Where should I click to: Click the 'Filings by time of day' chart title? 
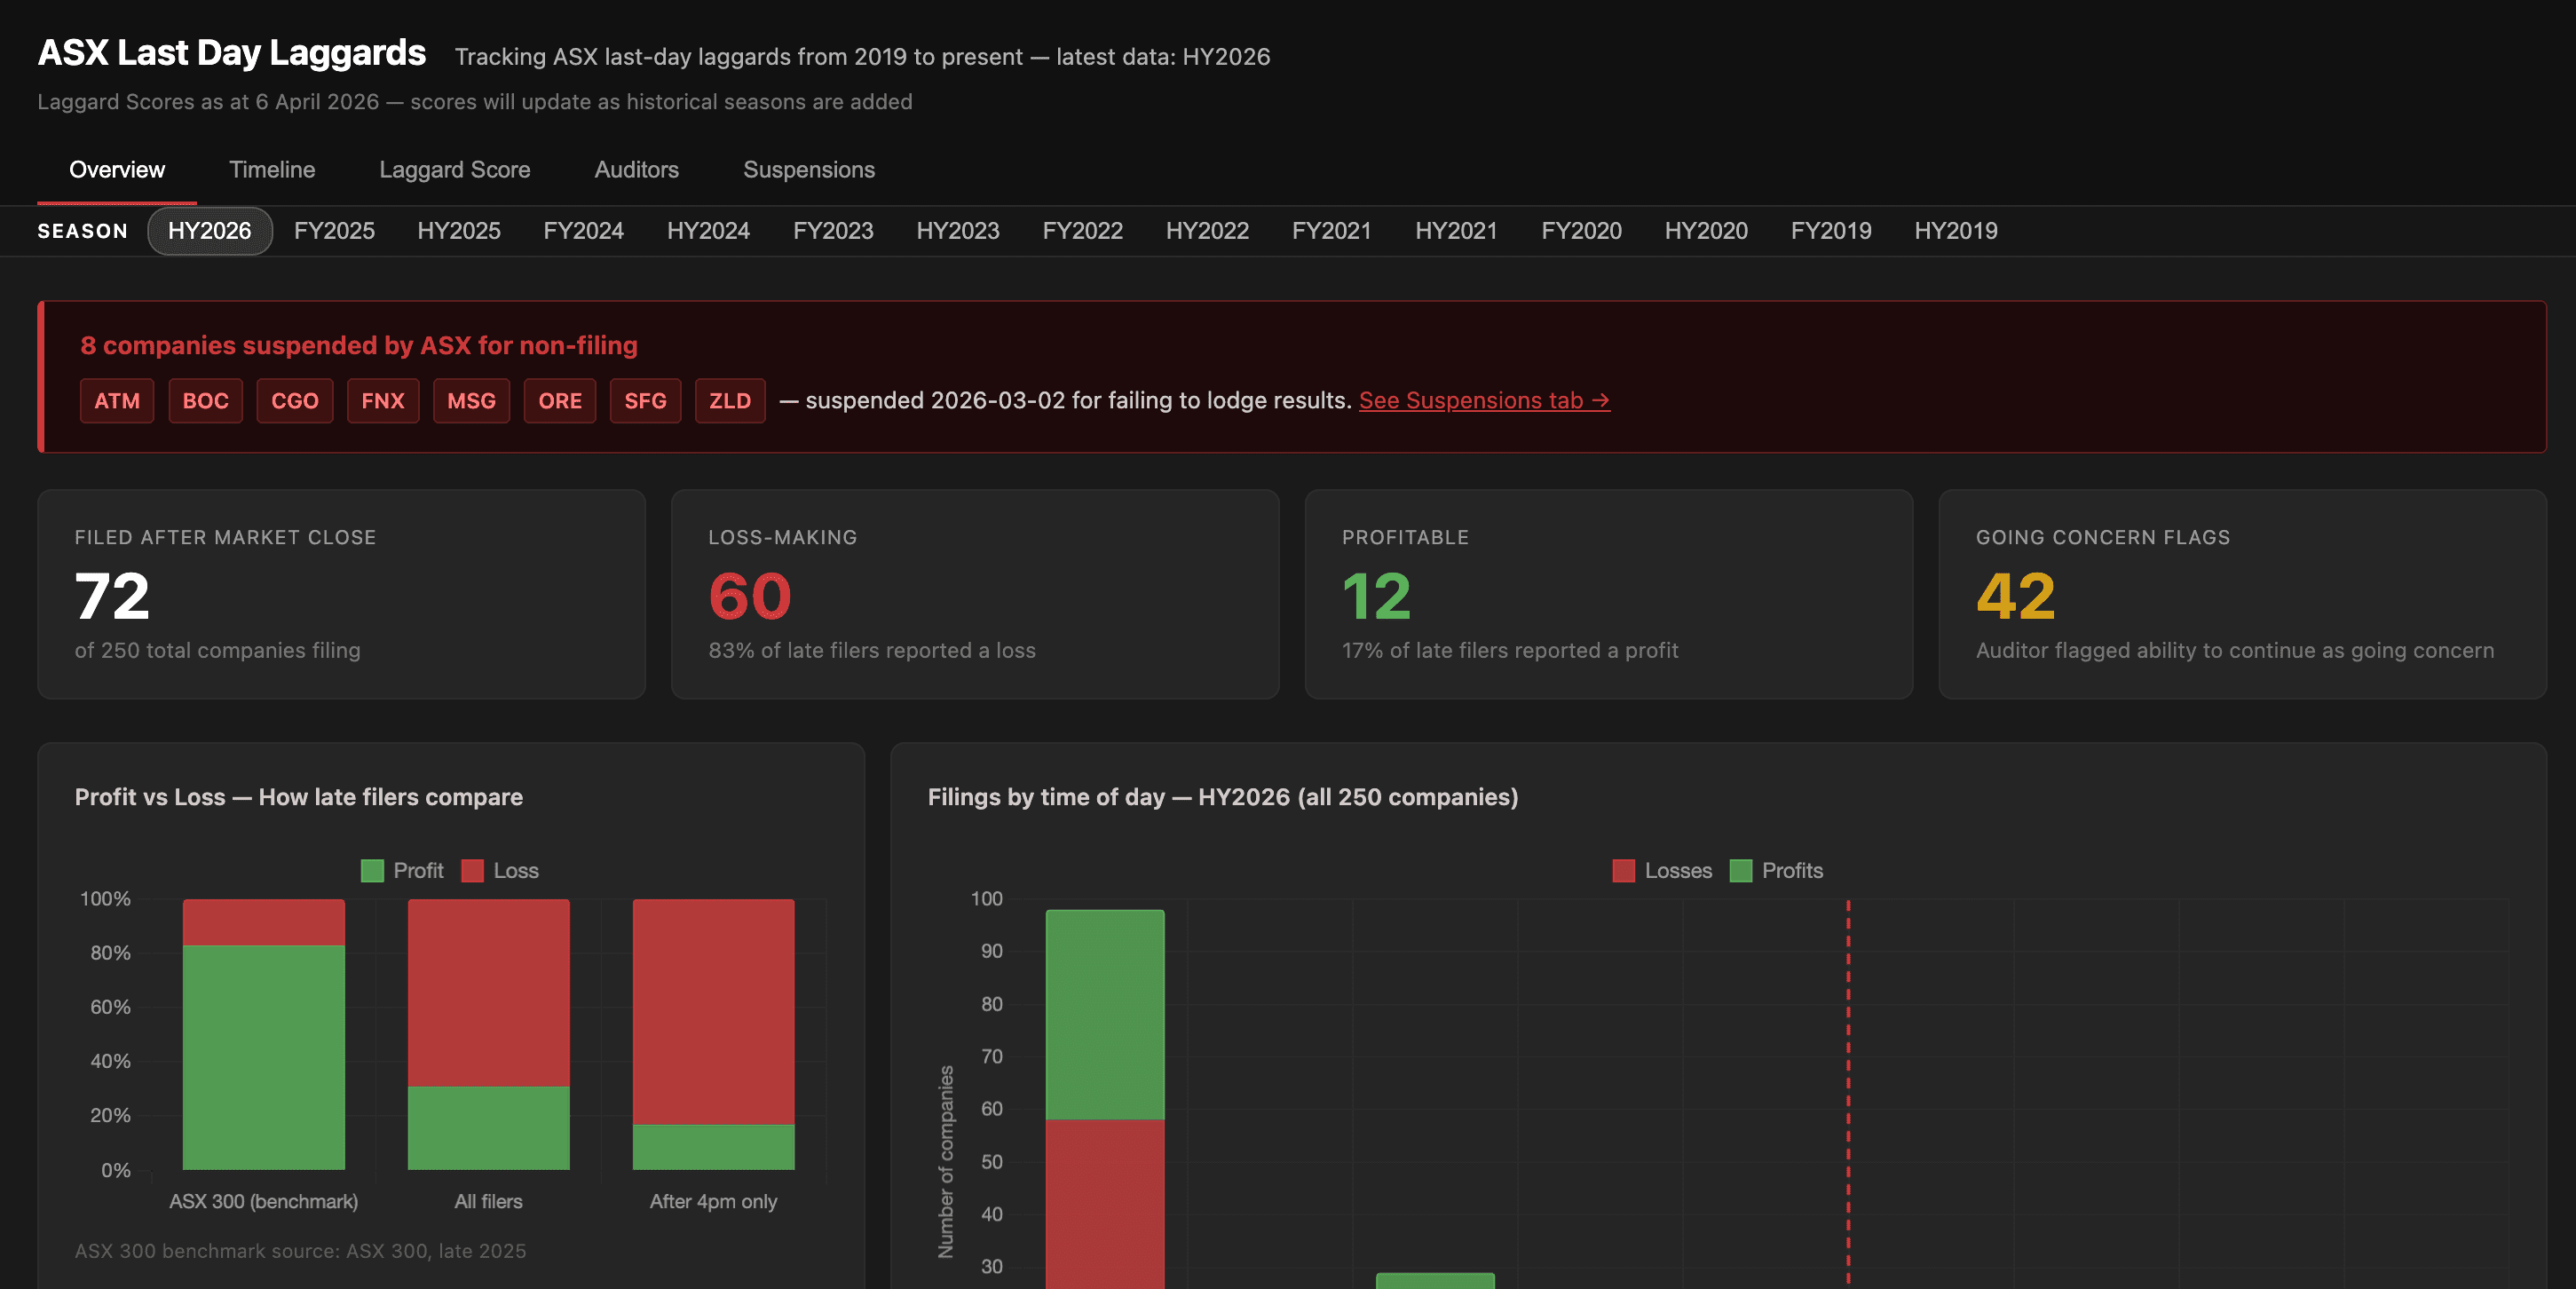(x=1223, y=797)
